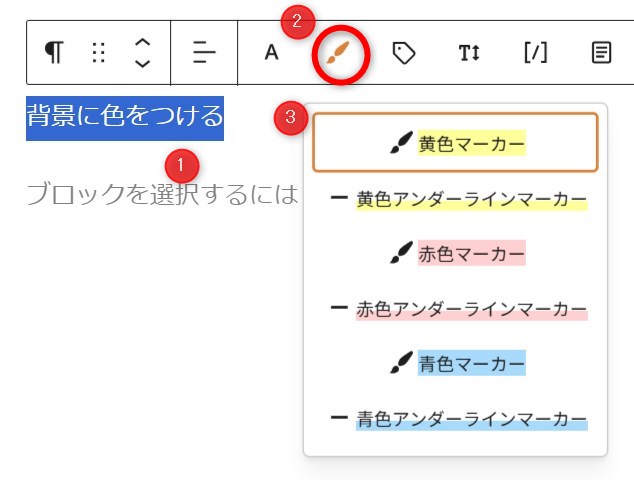Click the shortcode bracket icon
Viewport: 634px width, 480px height.
536,53
